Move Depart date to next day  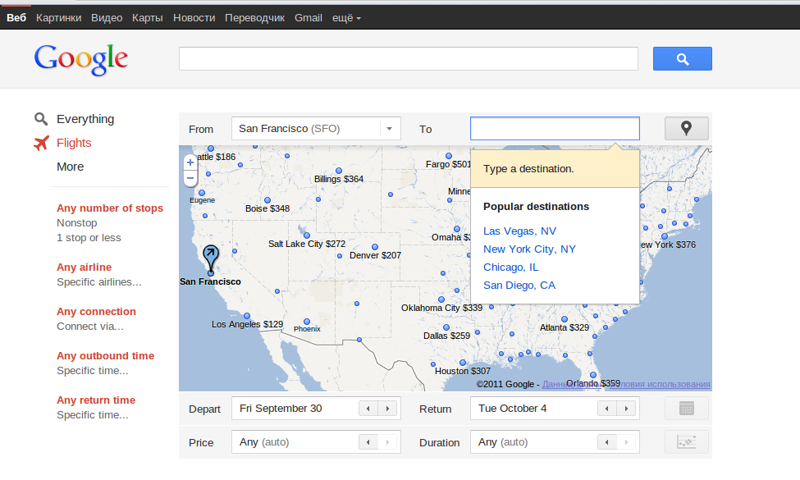point(387,408)
